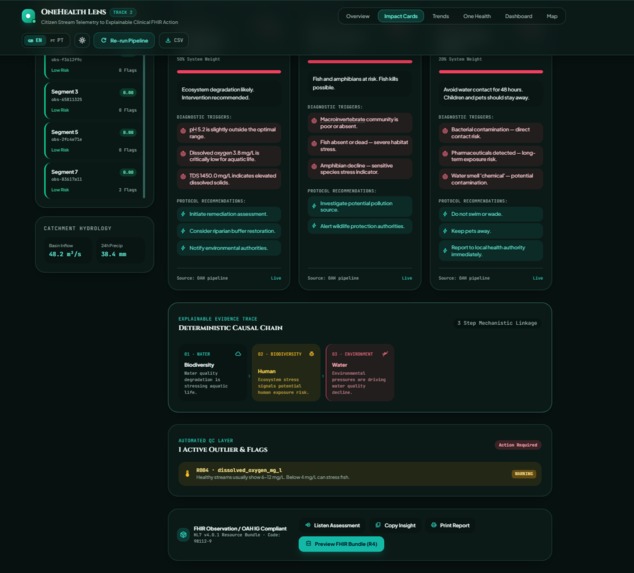Click the WARNING badge on the outlier row

tap(524, 474)
